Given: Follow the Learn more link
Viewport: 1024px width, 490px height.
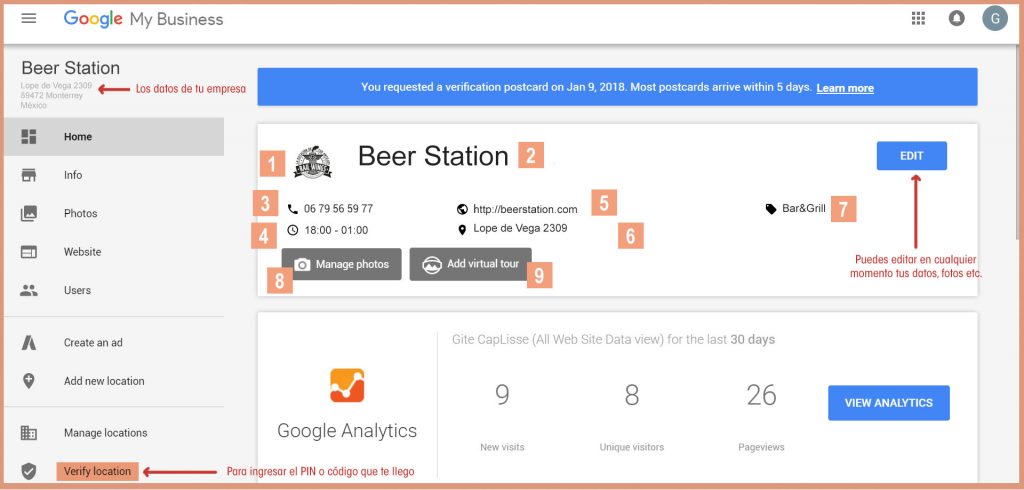Looking at the screenshot, I should (845, 88).
